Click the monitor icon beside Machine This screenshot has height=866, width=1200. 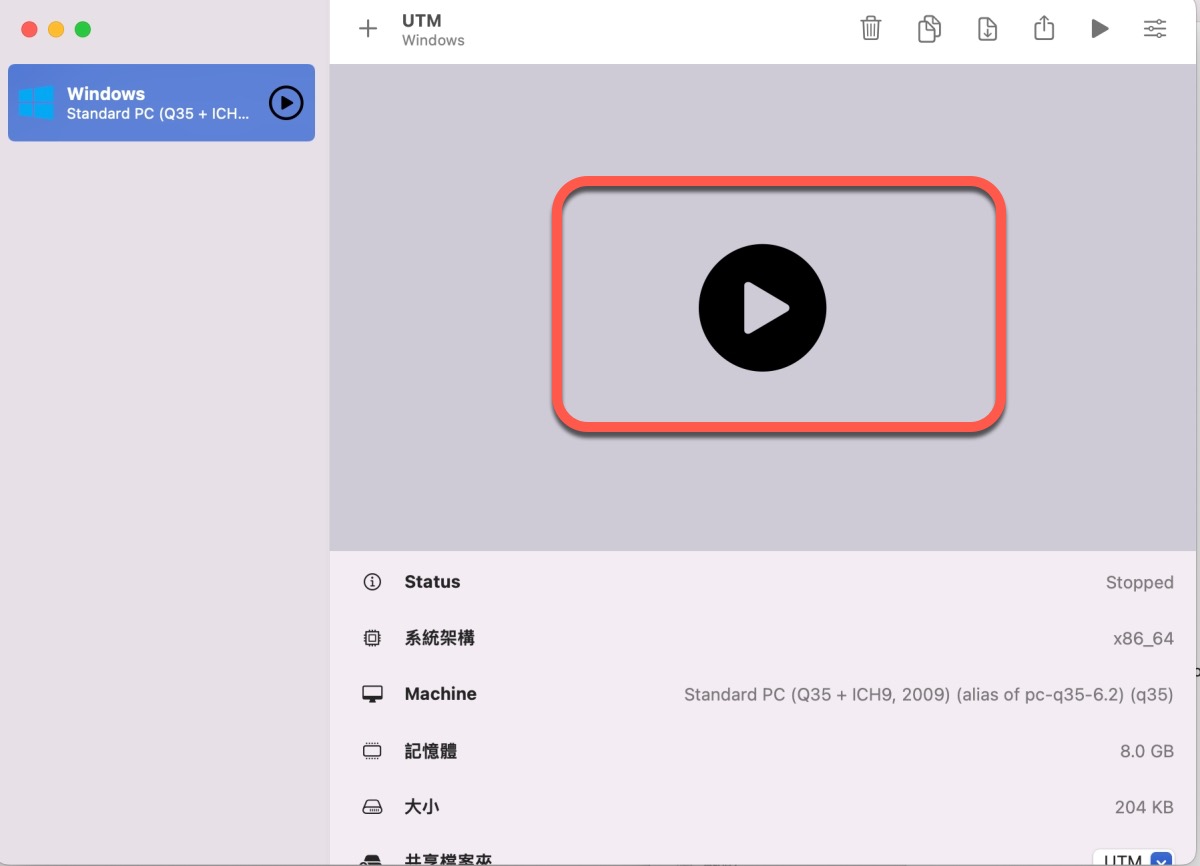(x=372, y=694)
